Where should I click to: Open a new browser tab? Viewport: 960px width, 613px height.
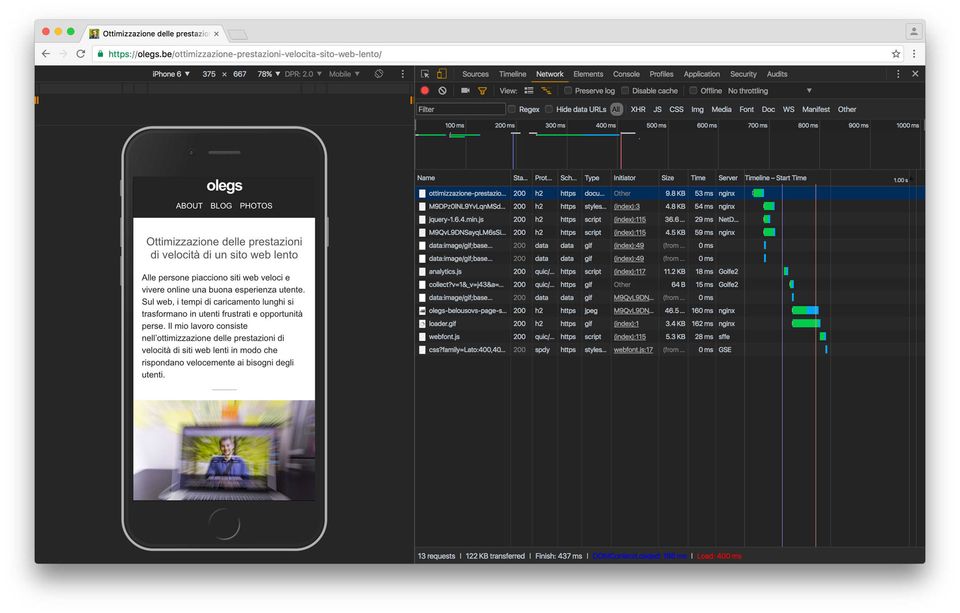(238, 34)
